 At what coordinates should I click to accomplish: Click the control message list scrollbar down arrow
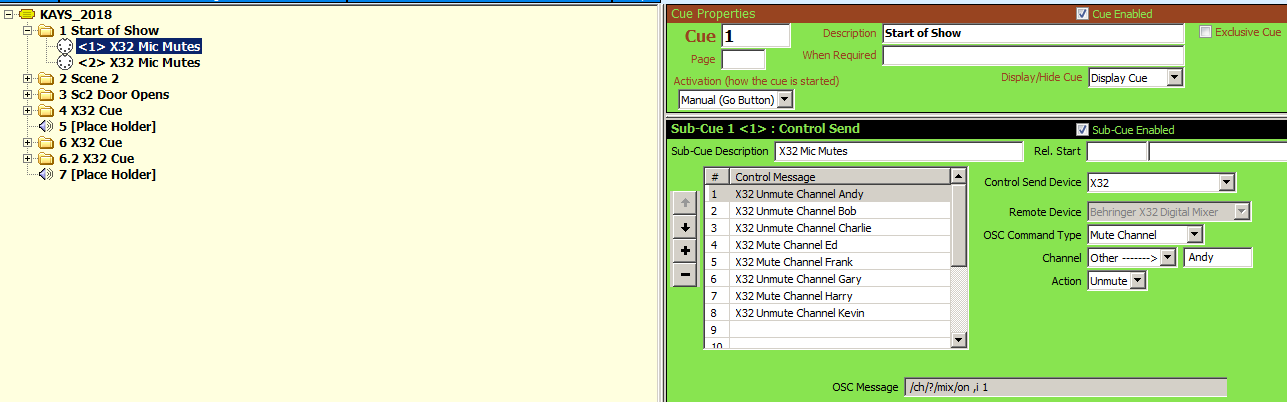[959, 341]
